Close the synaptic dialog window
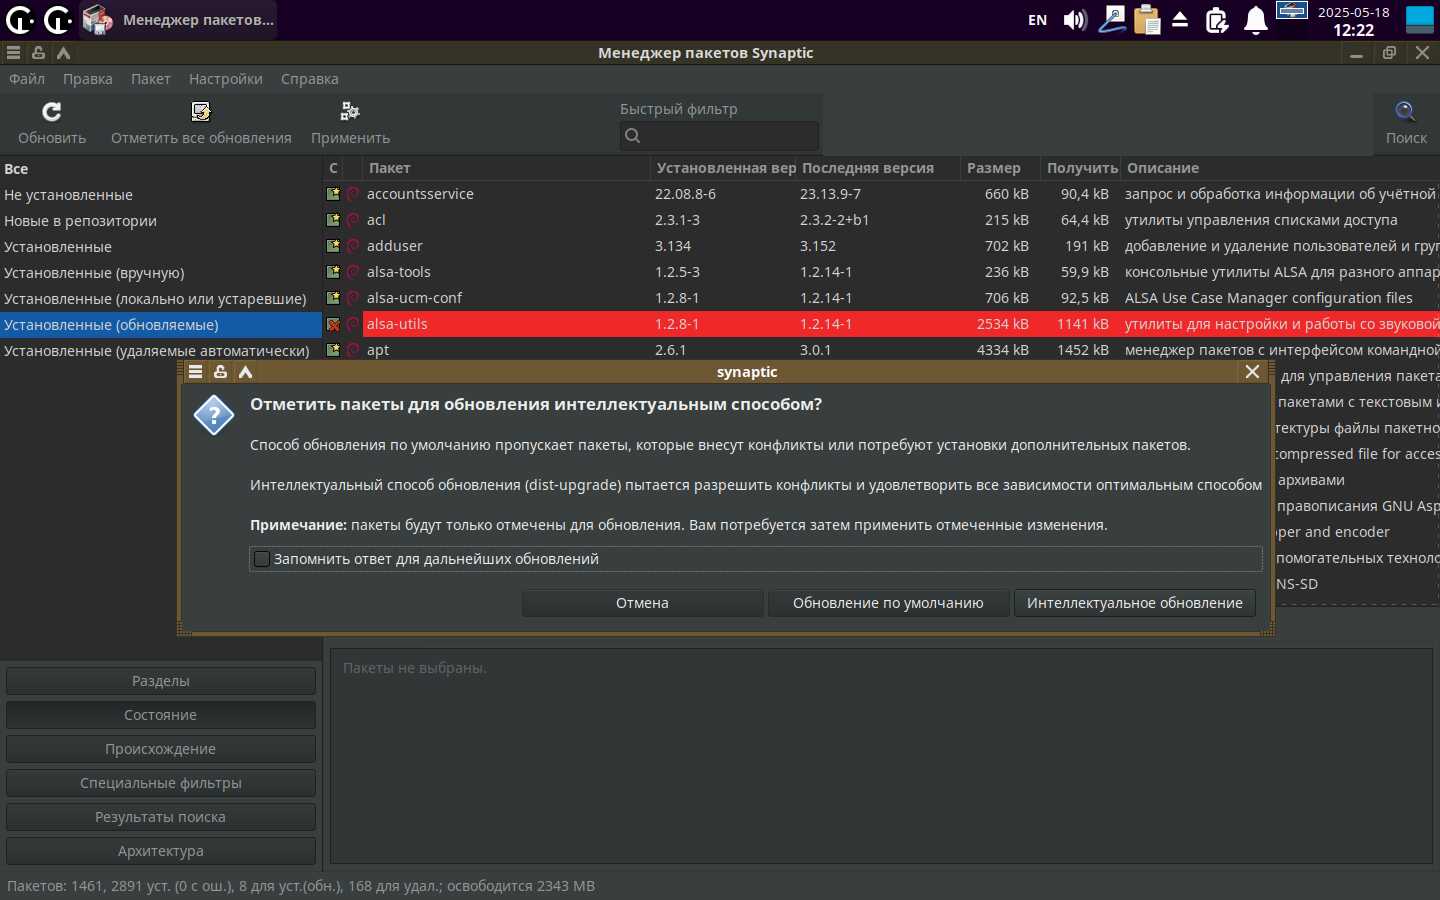 1252,372
